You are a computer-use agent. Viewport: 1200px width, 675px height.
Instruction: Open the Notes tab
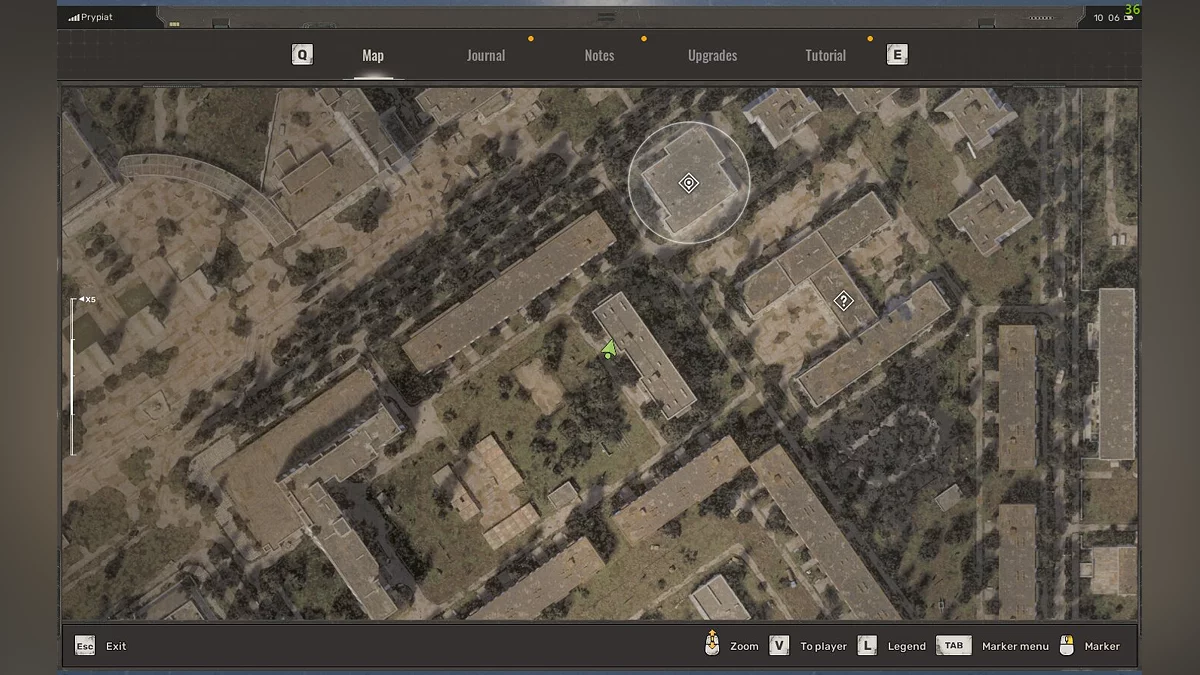click(599, 56)
